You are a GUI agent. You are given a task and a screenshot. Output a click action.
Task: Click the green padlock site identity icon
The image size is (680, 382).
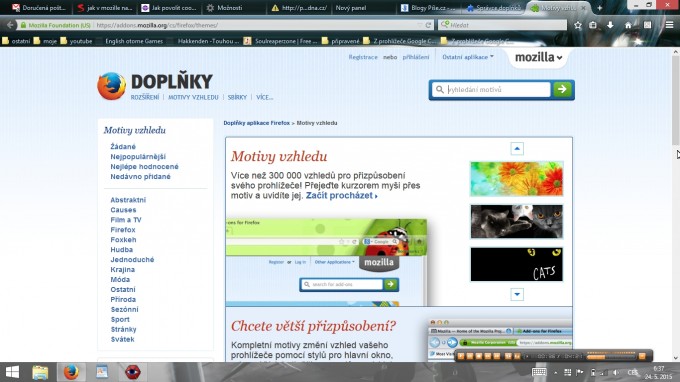[x=23, y=25]
